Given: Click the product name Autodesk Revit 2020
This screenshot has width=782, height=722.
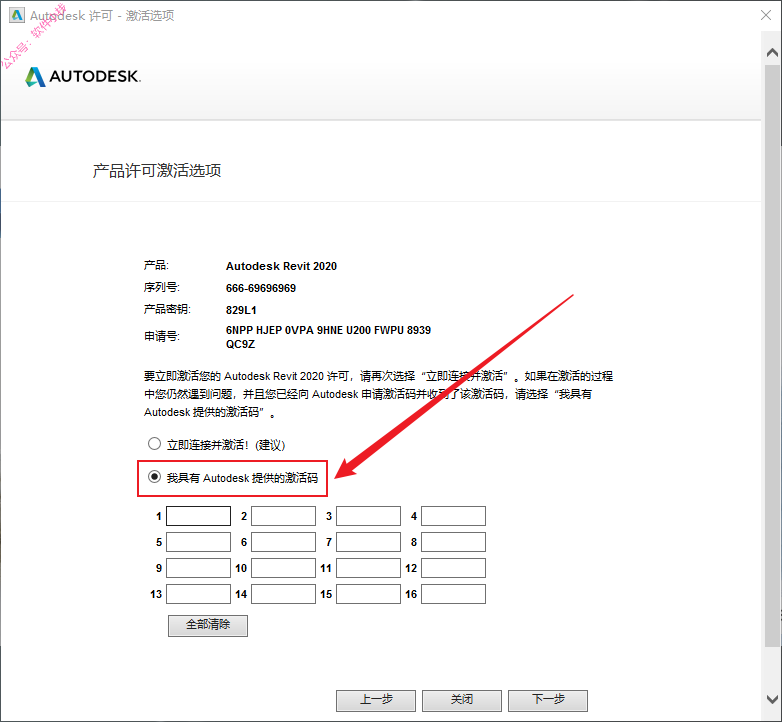Looking at the screenshot, I should point(281,266).
